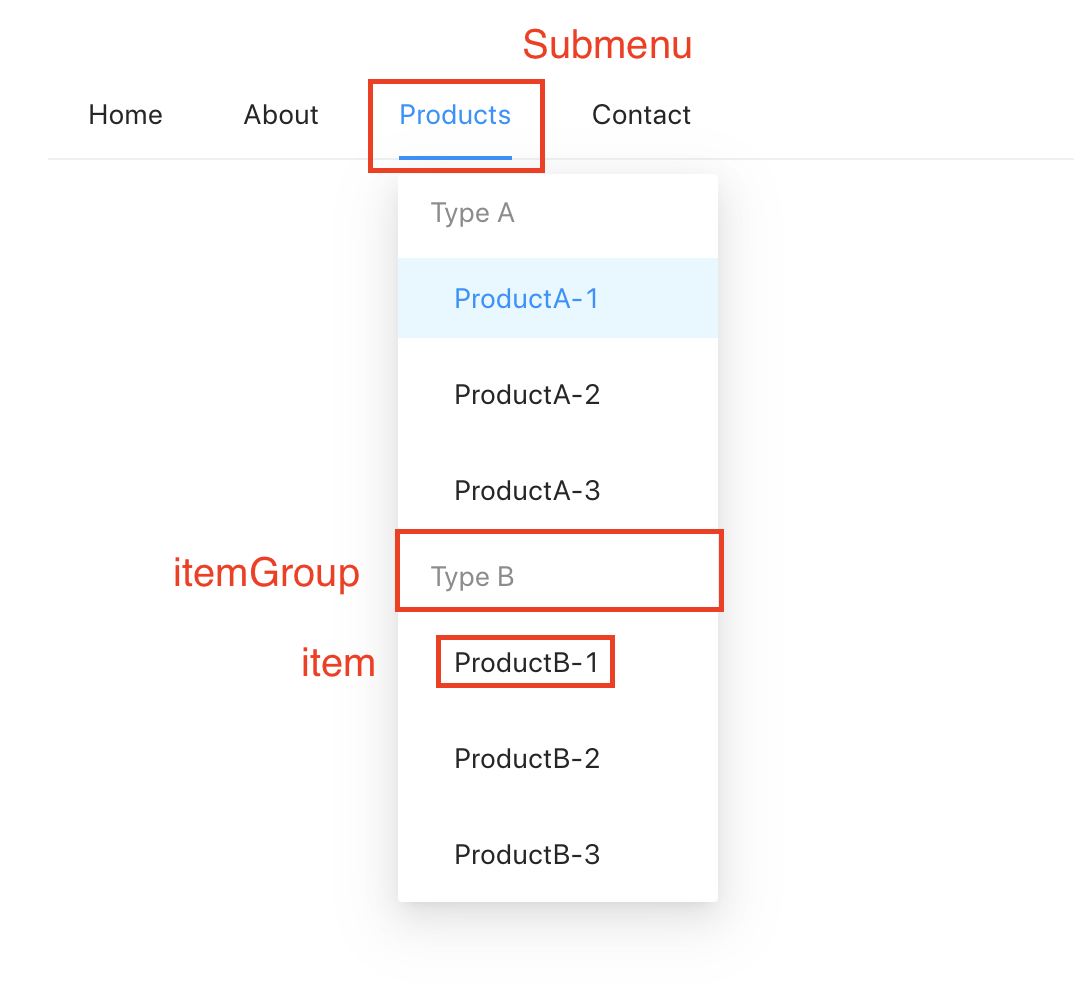Viewport: 1074px width, 1008px height.
Task: Choose ProductB-2 from the list
Action: click(527, 758)
